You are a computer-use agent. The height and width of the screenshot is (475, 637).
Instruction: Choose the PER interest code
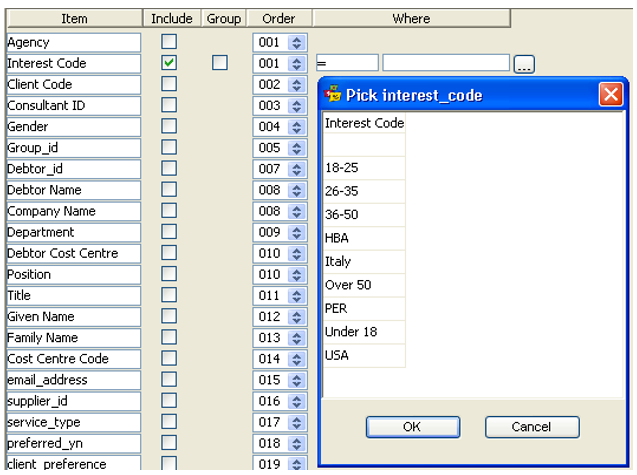(x=364, y=309)
